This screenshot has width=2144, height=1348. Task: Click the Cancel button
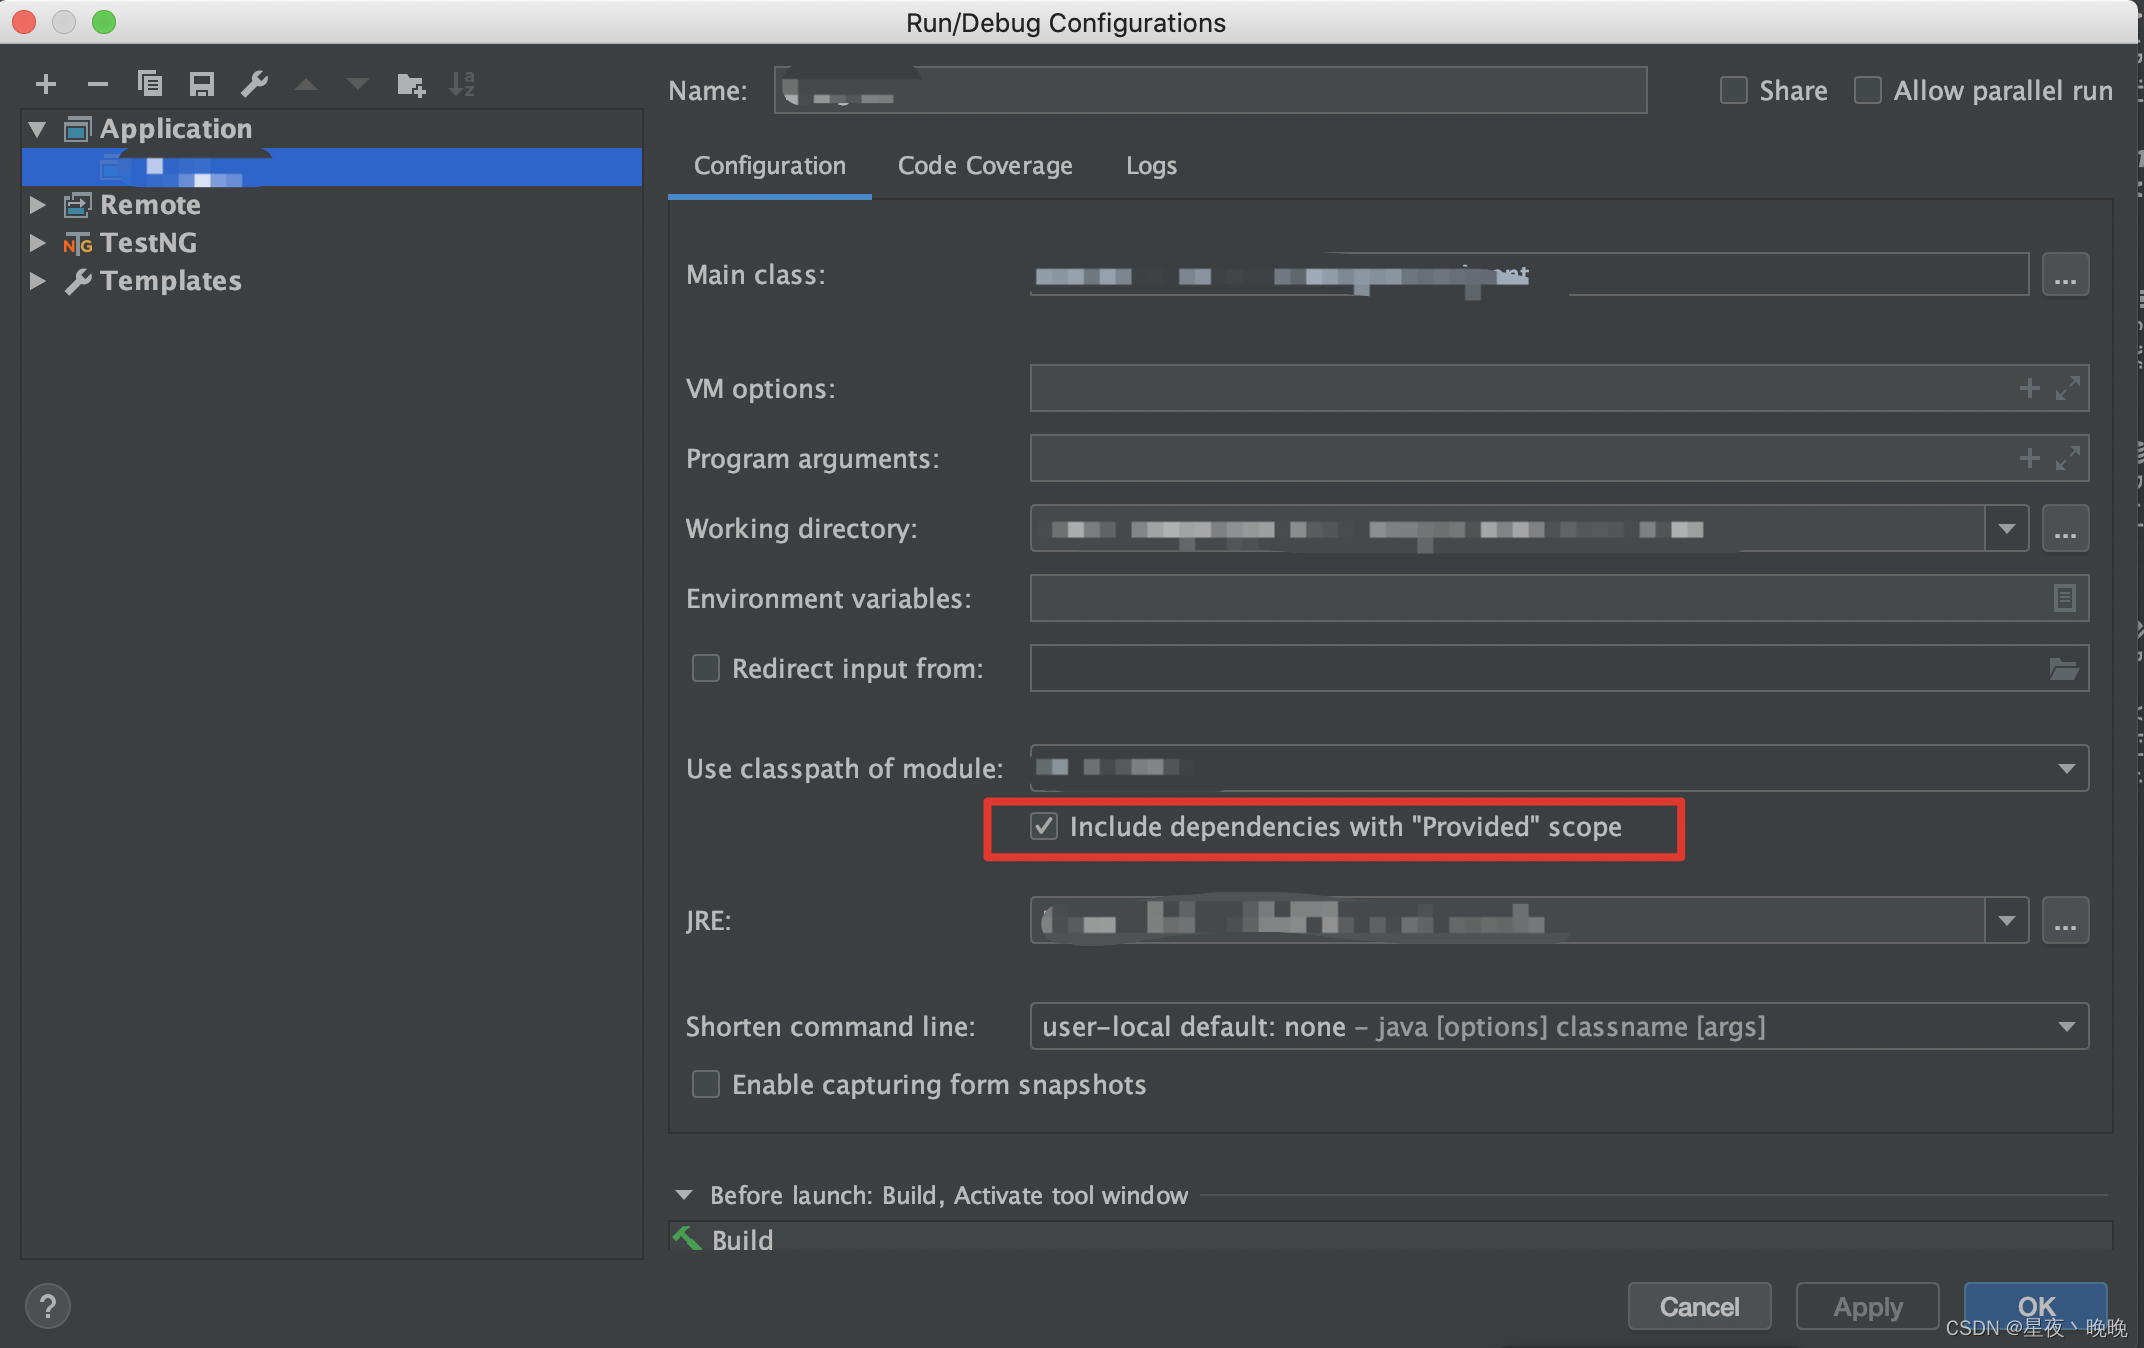pos(1699,1307)
